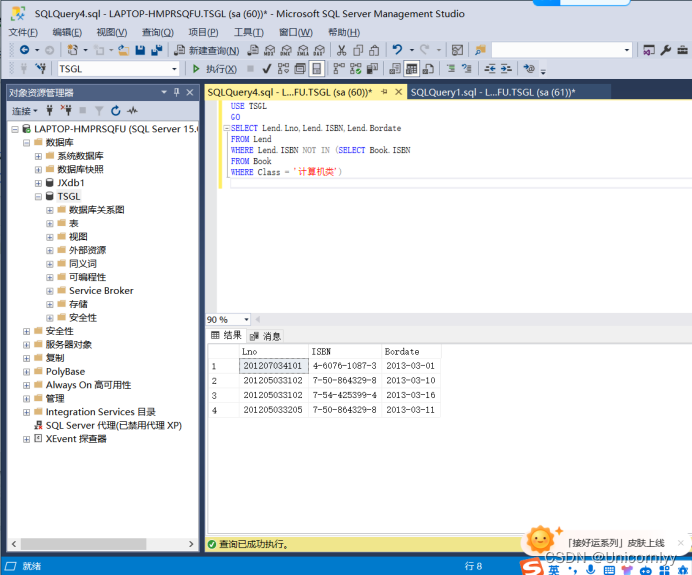The image size is (692, 575).
Task: Click the toolbox icon in the top toolbar
Action: point(683,50)
